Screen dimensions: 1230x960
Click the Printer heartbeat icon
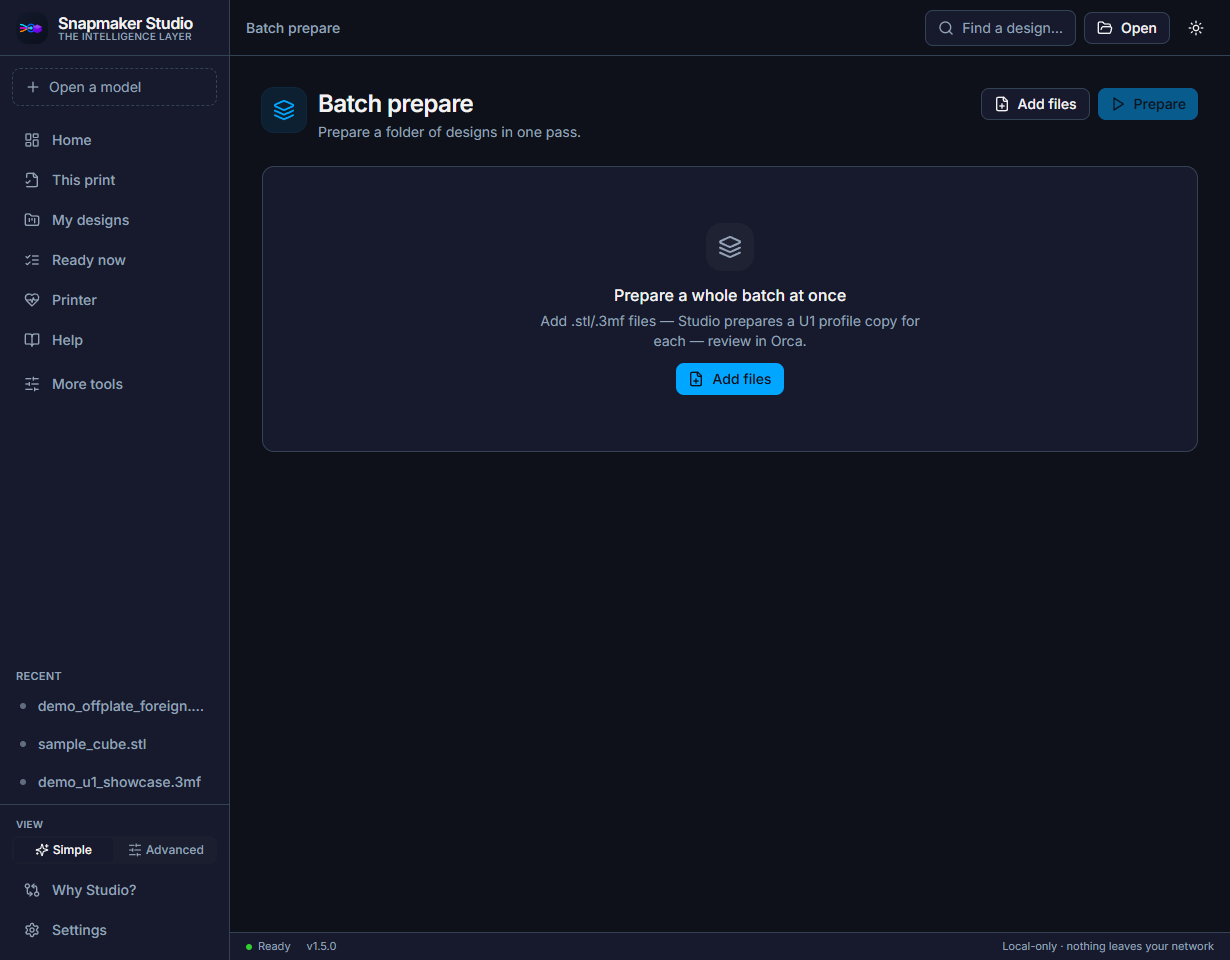(x=32, y=300)
